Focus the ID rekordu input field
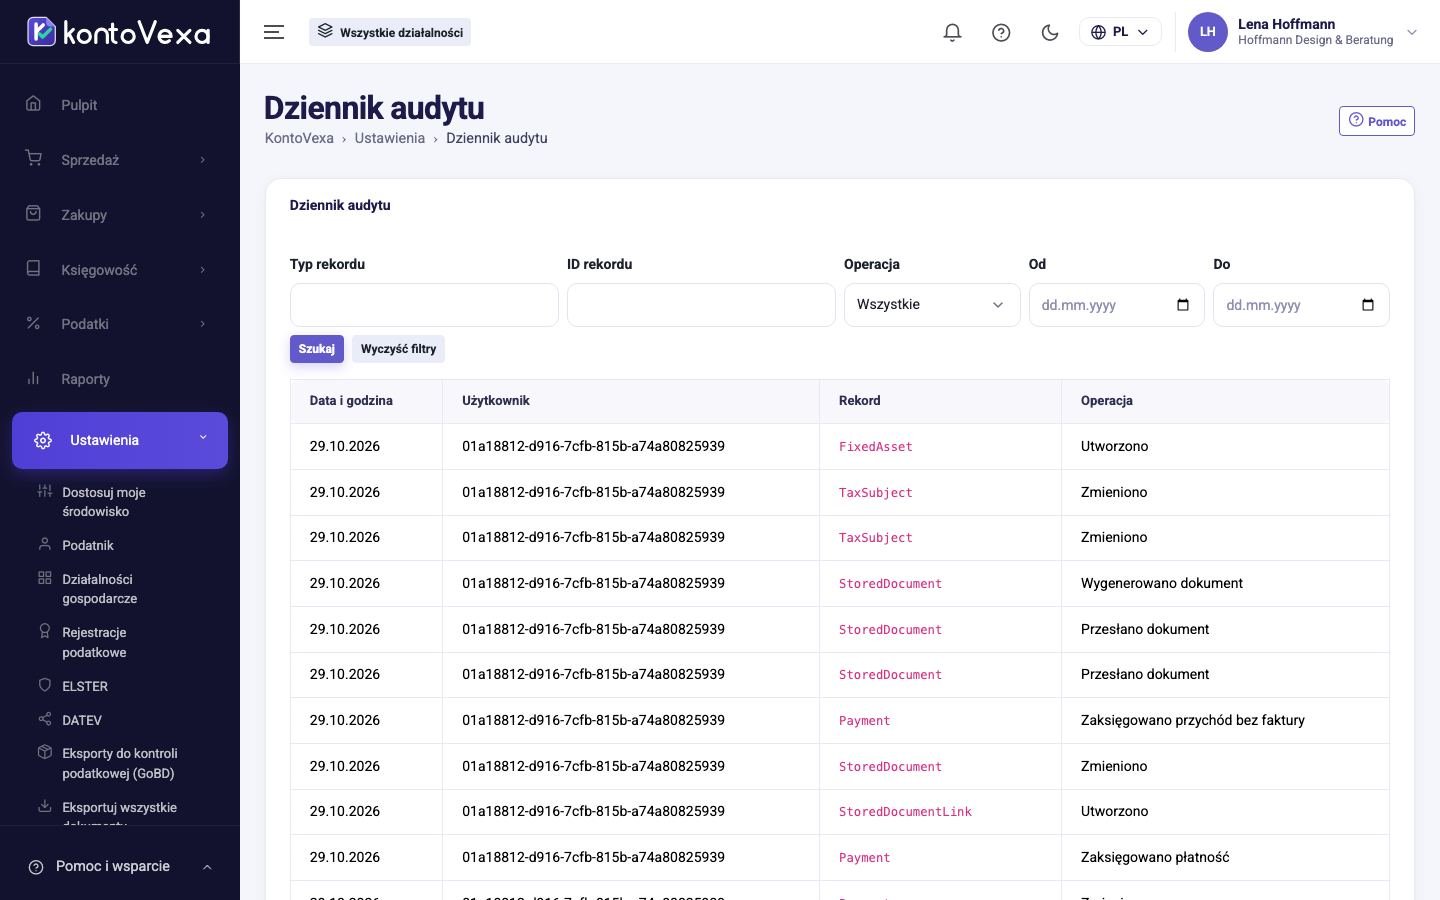 [701, 305]
